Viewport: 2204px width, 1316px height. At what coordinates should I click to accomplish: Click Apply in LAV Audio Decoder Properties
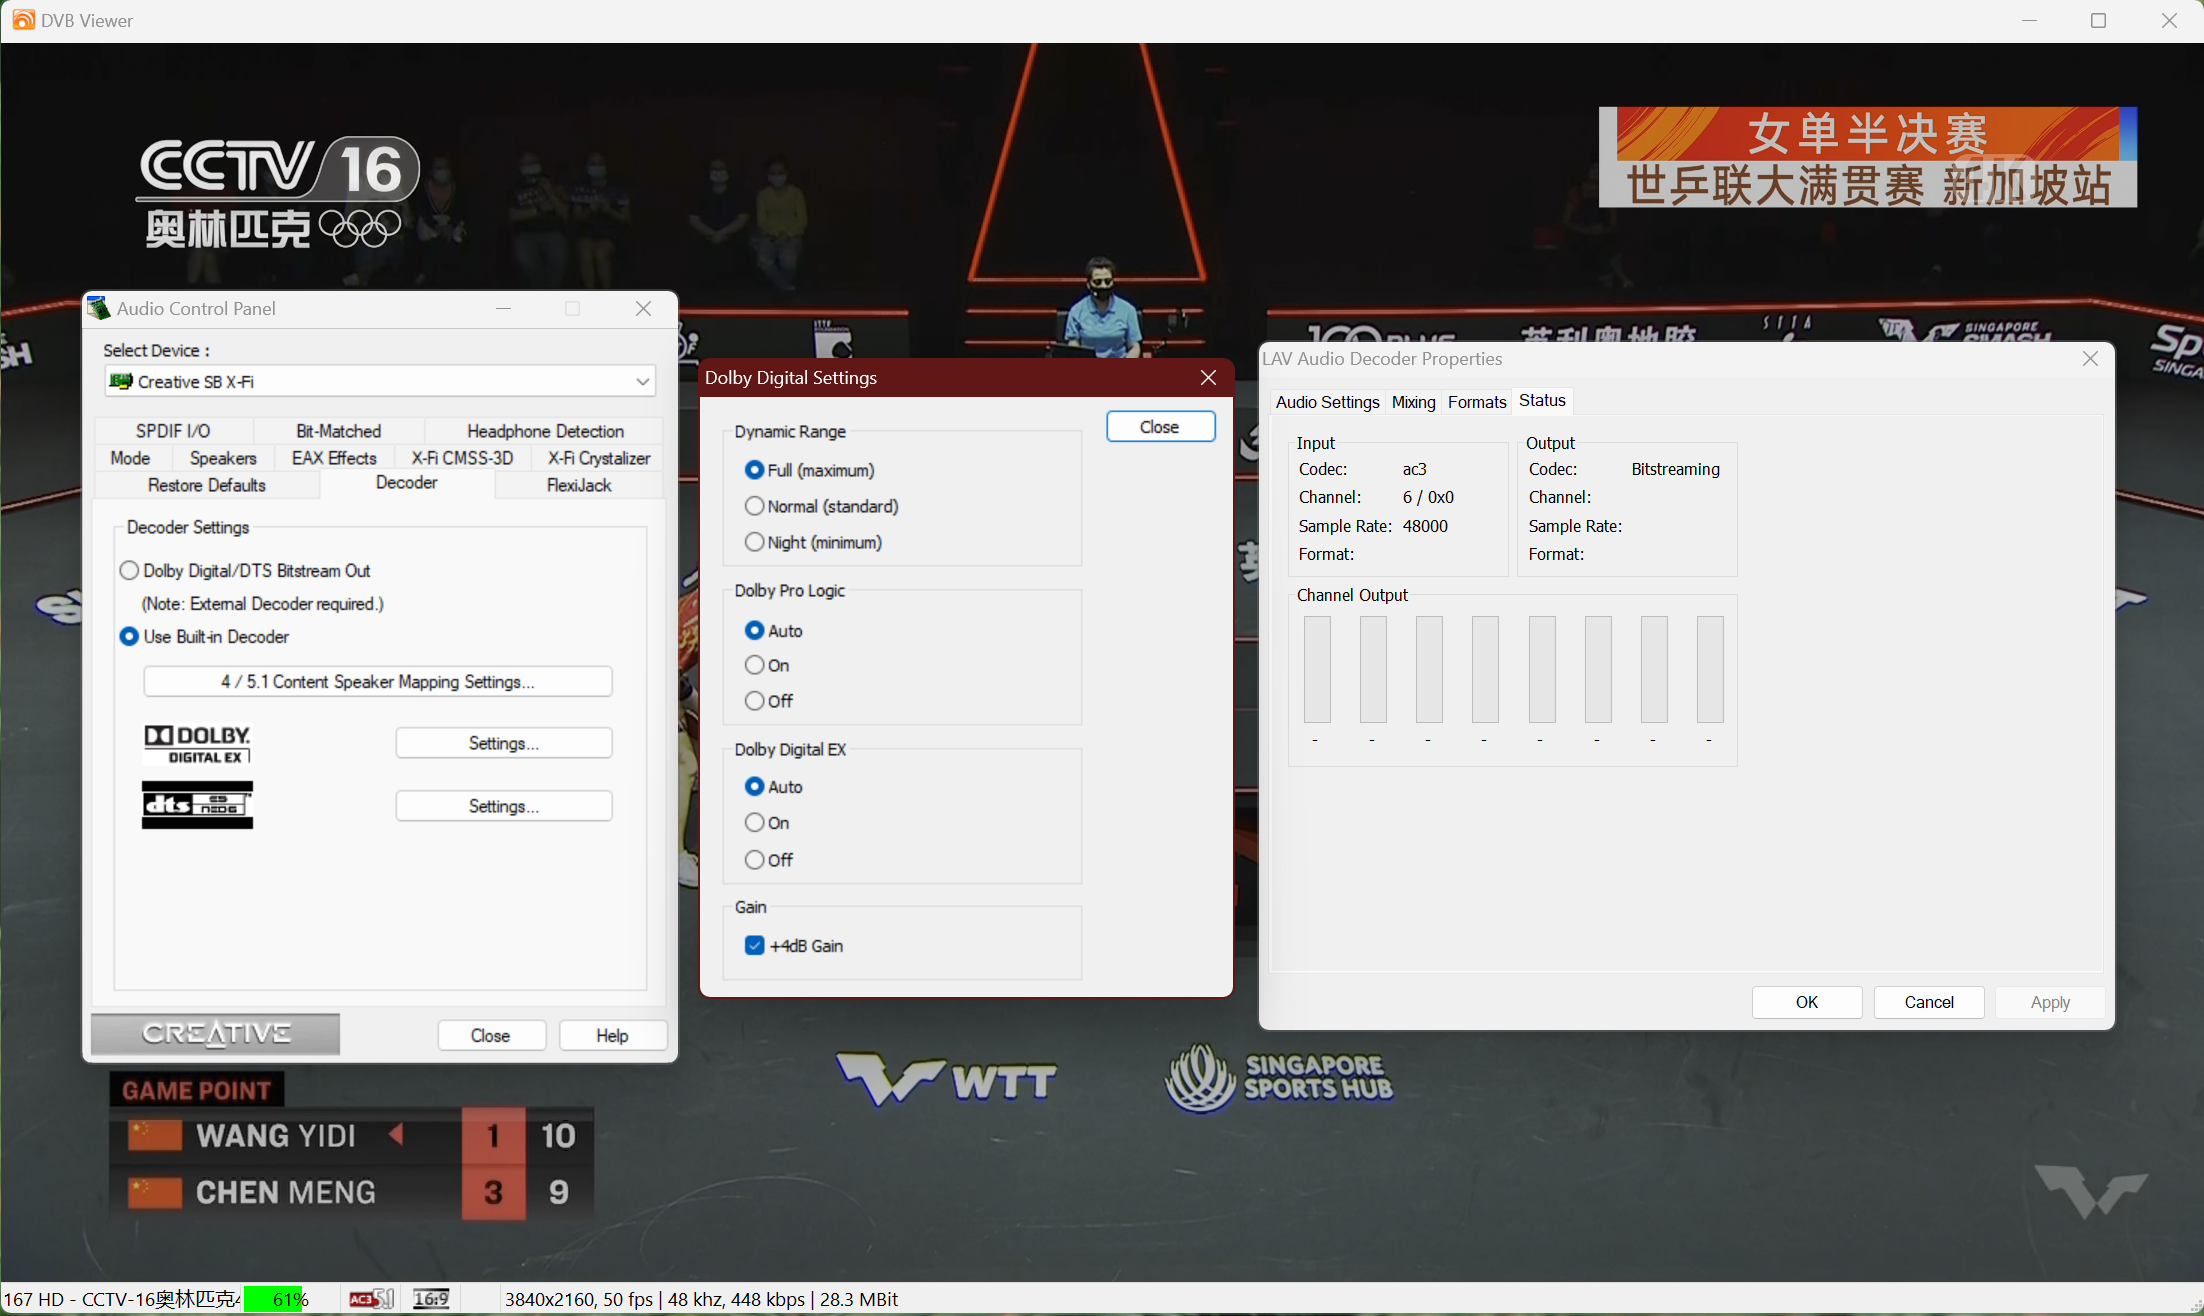tap(2050, 1002)
